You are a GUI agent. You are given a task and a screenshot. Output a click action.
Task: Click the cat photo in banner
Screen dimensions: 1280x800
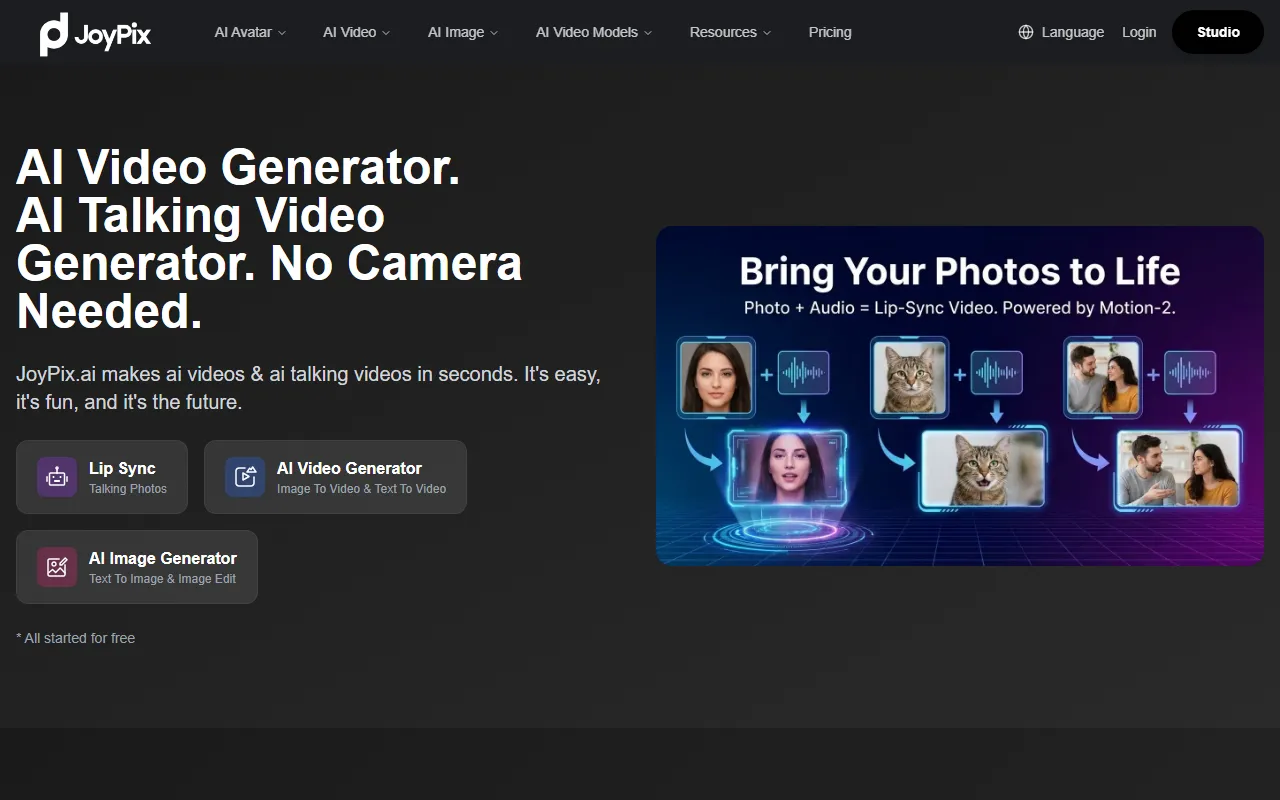coord(908,377)
